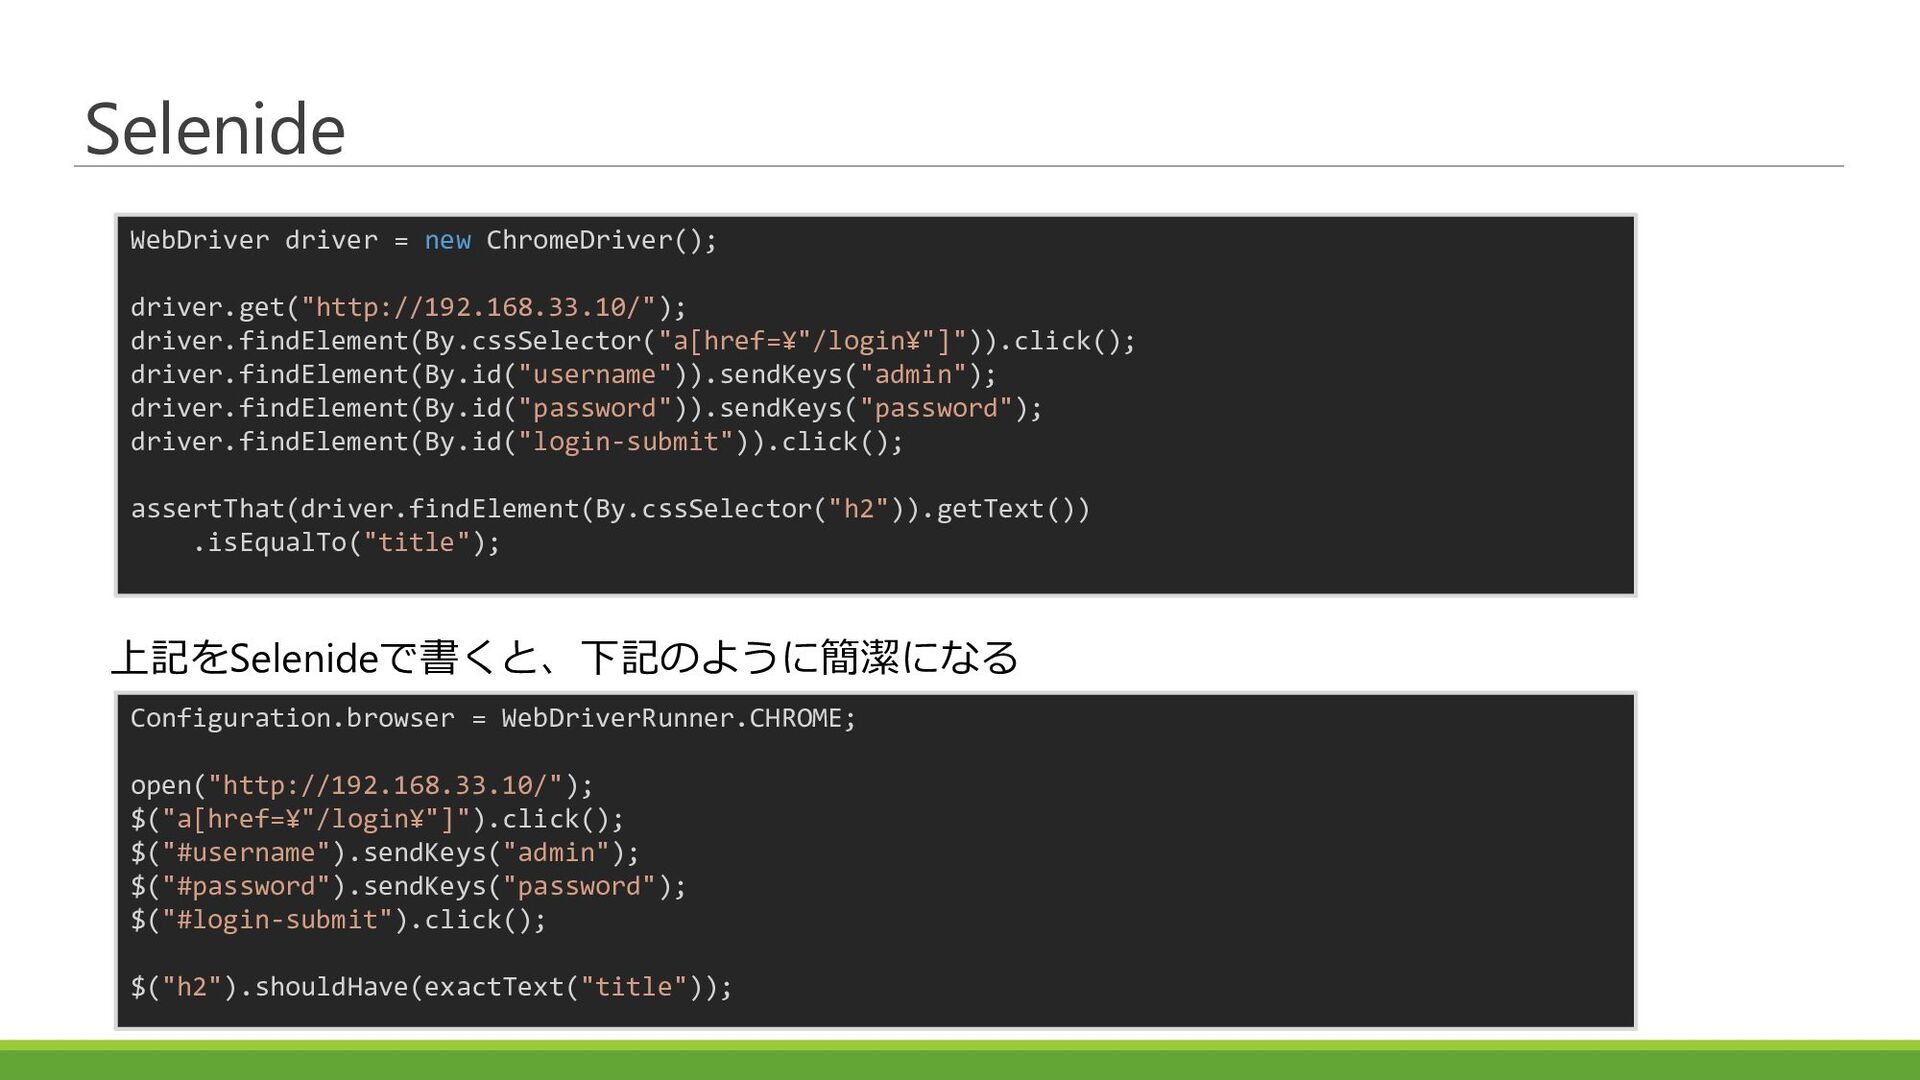Screen dimensions: 1920x1080
Task: Click the "login-submit" string in top block
Action: [625, 442]
